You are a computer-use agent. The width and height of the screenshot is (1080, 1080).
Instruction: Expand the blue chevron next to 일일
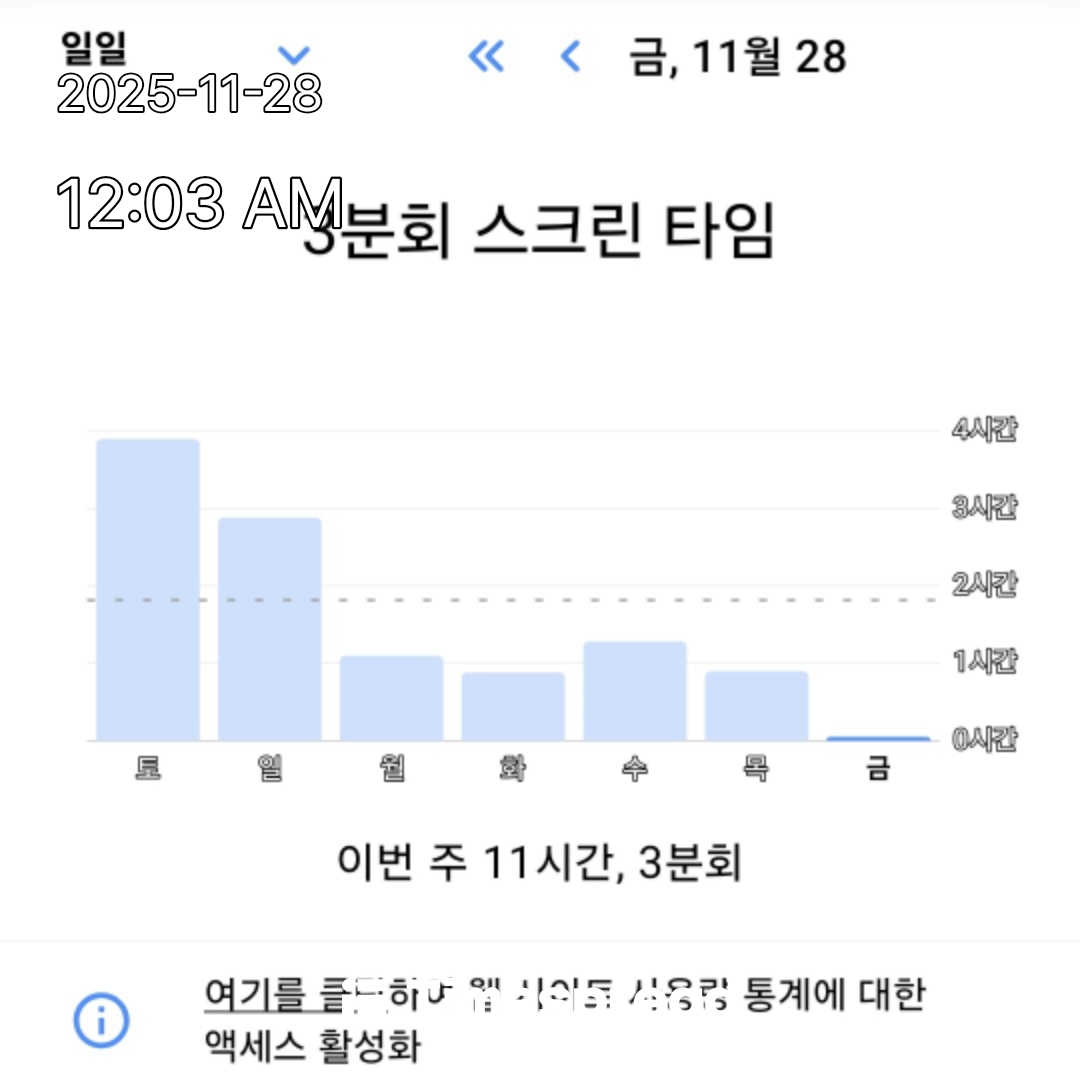coord(293,54)
